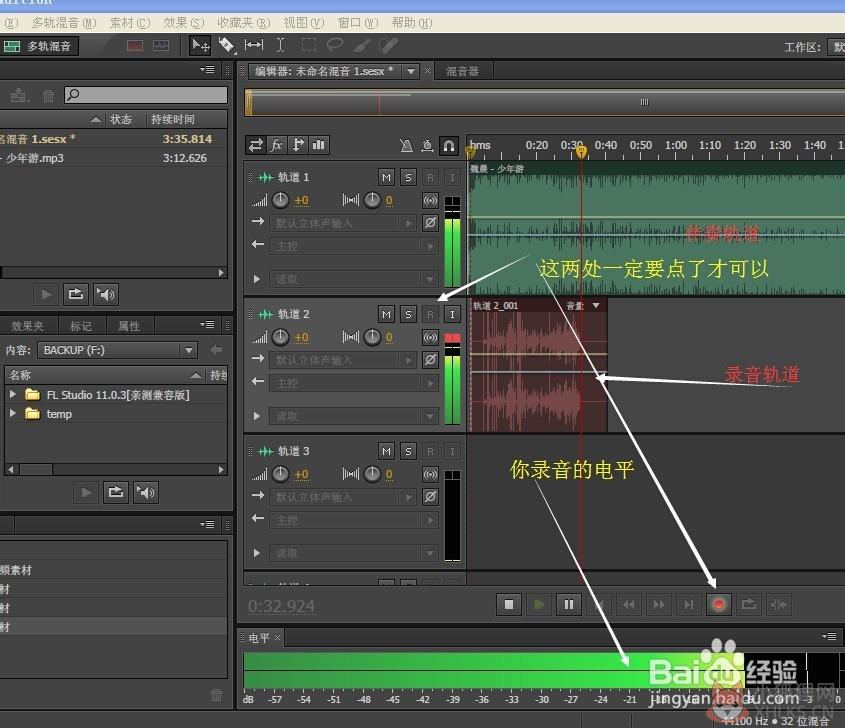845x728 pixels.
Task: Click import file icon in Files panel
Action: [20, 95]
